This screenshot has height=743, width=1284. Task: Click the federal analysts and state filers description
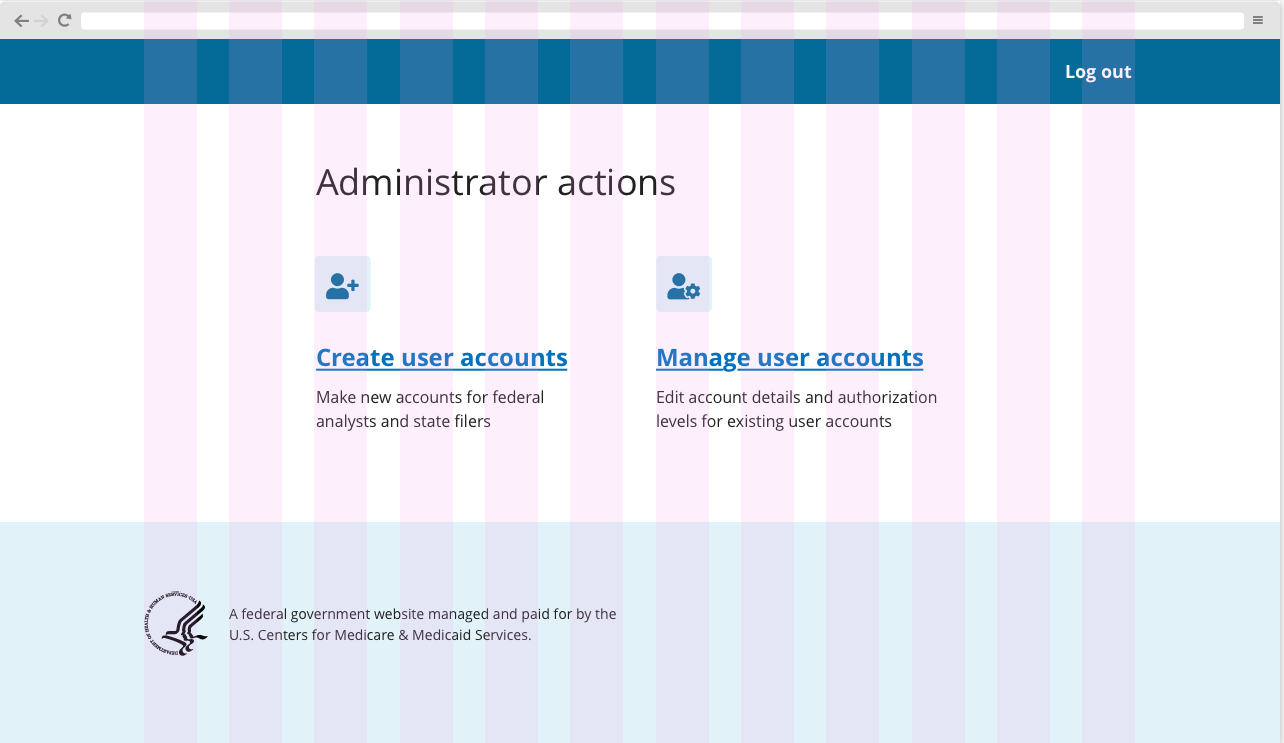(x=430, y=408)
